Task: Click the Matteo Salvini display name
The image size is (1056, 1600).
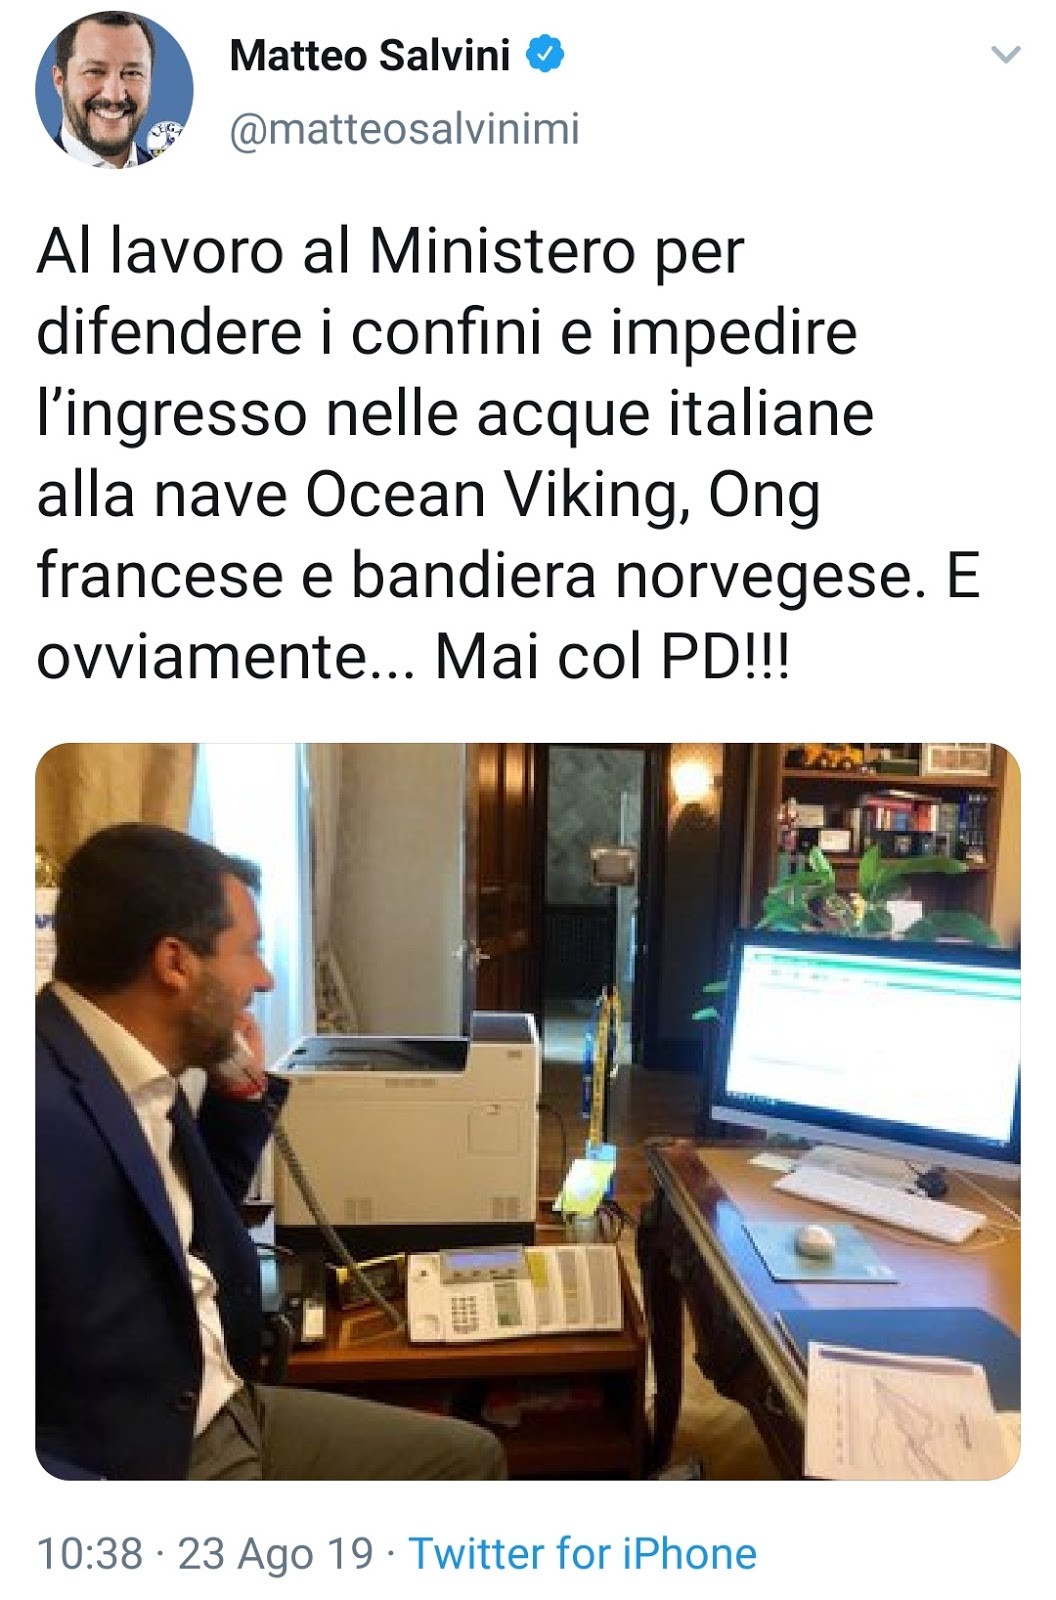Action: tap(370, 55)
